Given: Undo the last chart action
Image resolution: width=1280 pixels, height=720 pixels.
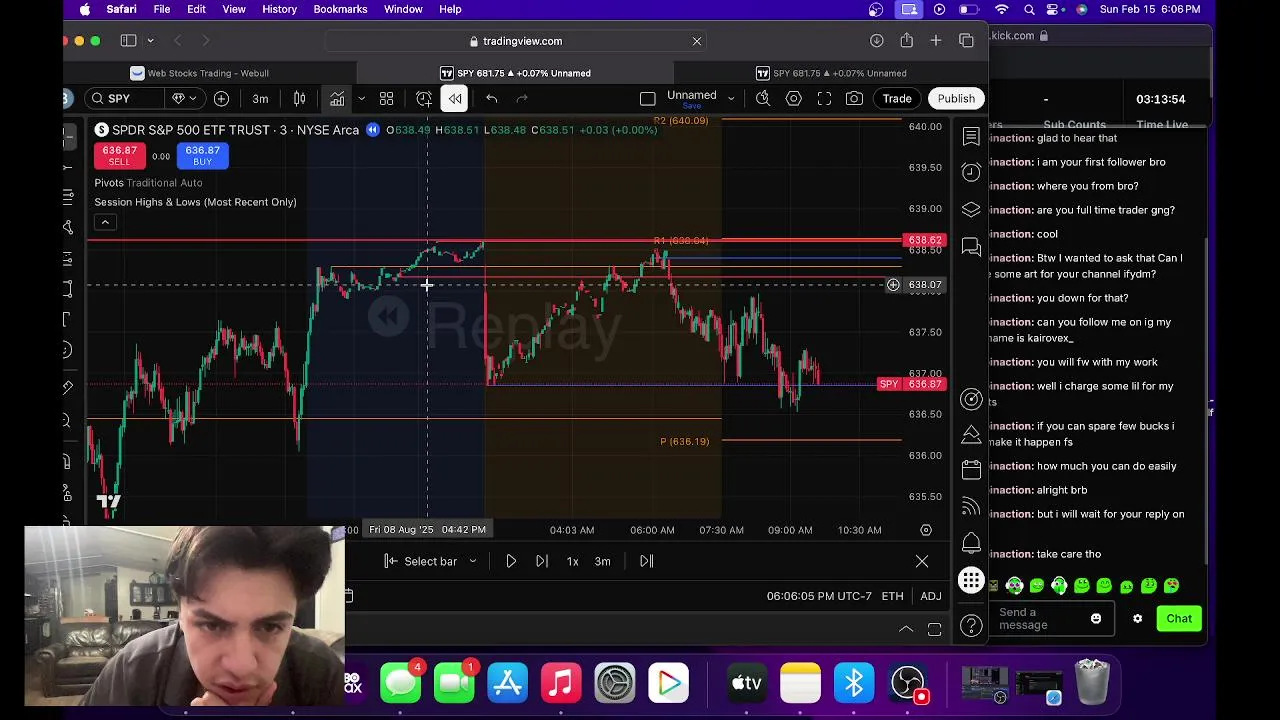Looking at the screenshot, I should tap(491, 98).
